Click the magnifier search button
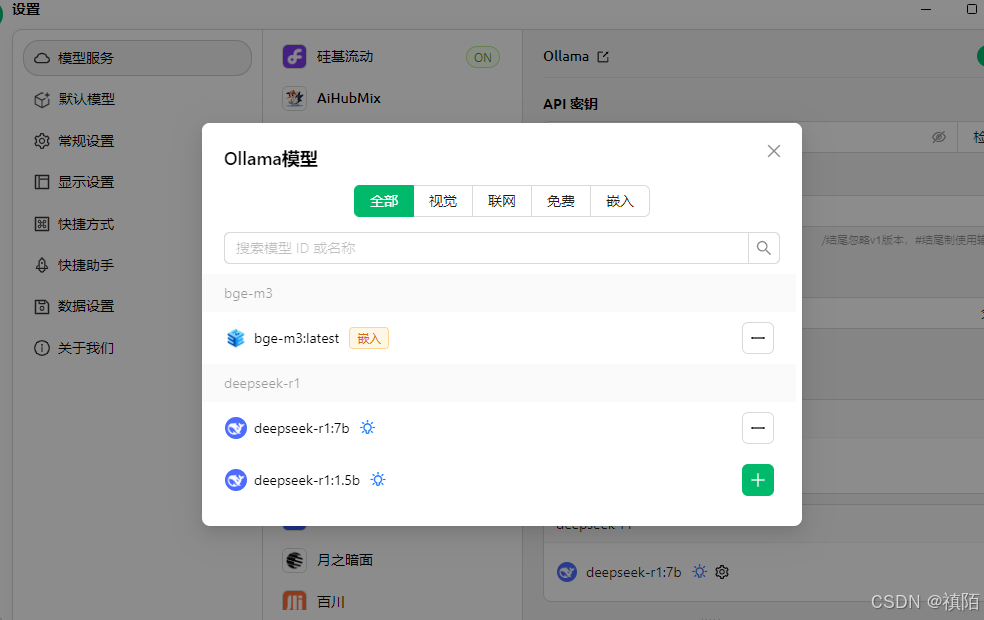Viewport: 984px width, 620px height. coord(764,248)
